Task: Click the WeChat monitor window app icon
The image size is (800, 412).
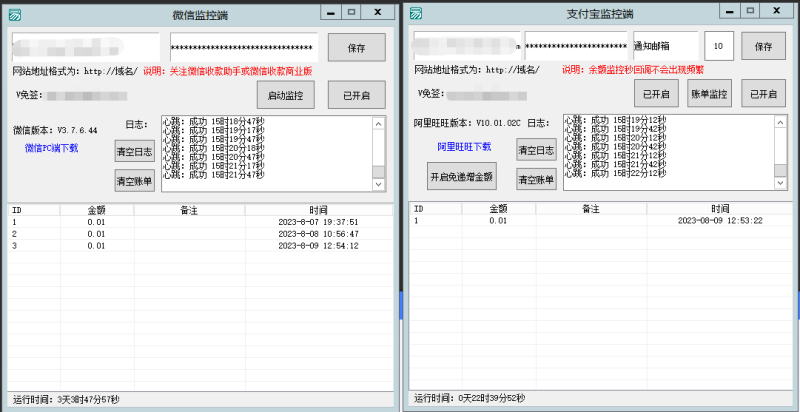Action: pos(15,15)
